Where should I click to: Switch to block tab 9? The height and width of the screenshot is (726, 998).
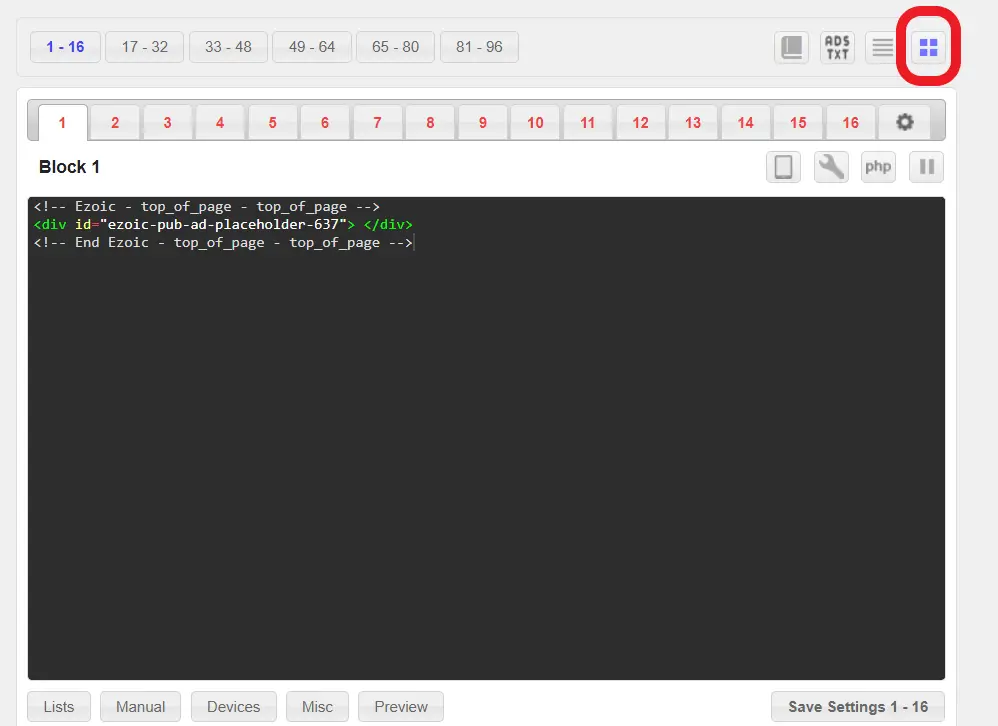click(482, 123)
